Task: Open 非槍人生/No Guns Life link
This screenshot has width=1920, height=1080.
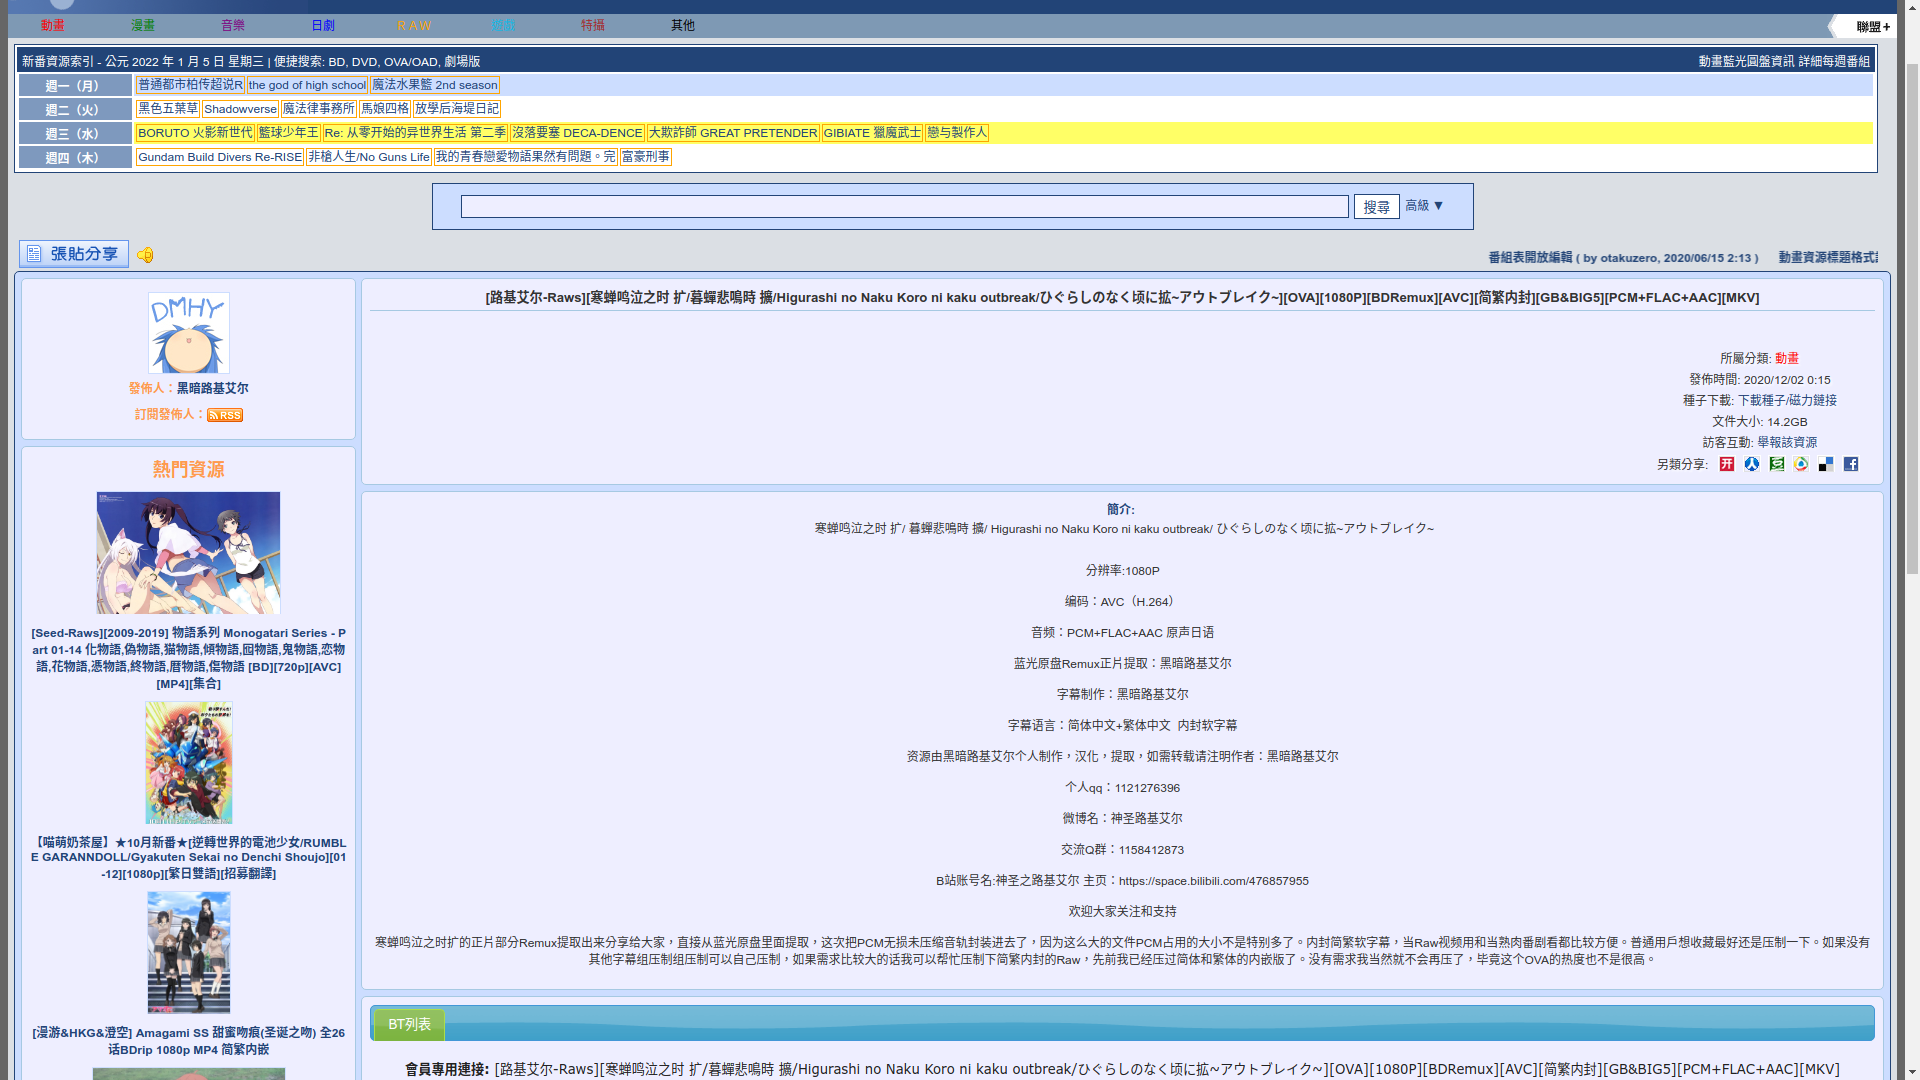Action: 369,157
